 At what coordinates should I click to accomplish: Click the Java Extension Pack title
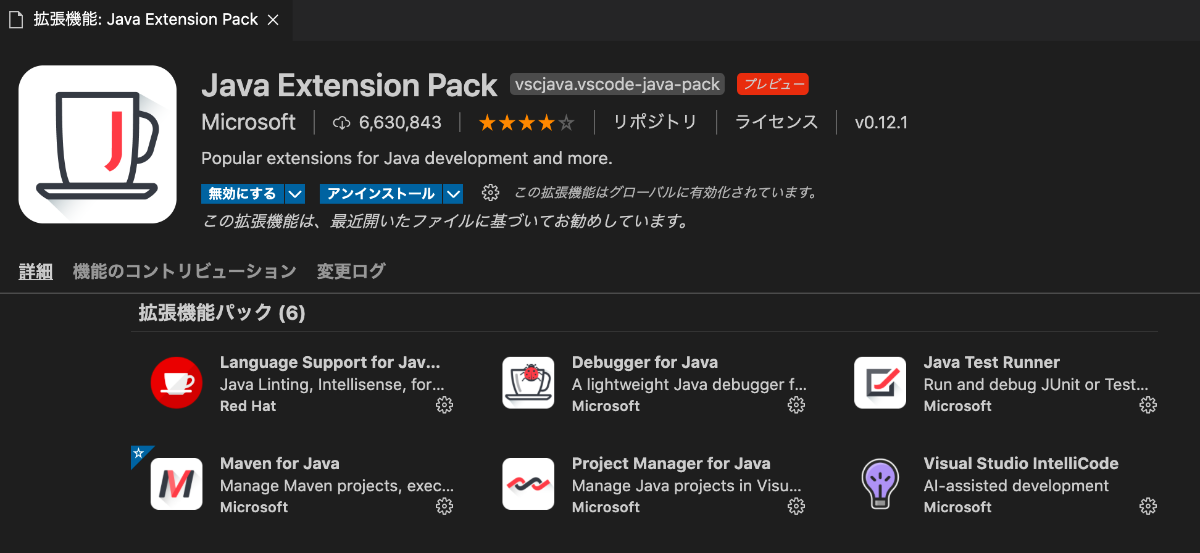349,85
